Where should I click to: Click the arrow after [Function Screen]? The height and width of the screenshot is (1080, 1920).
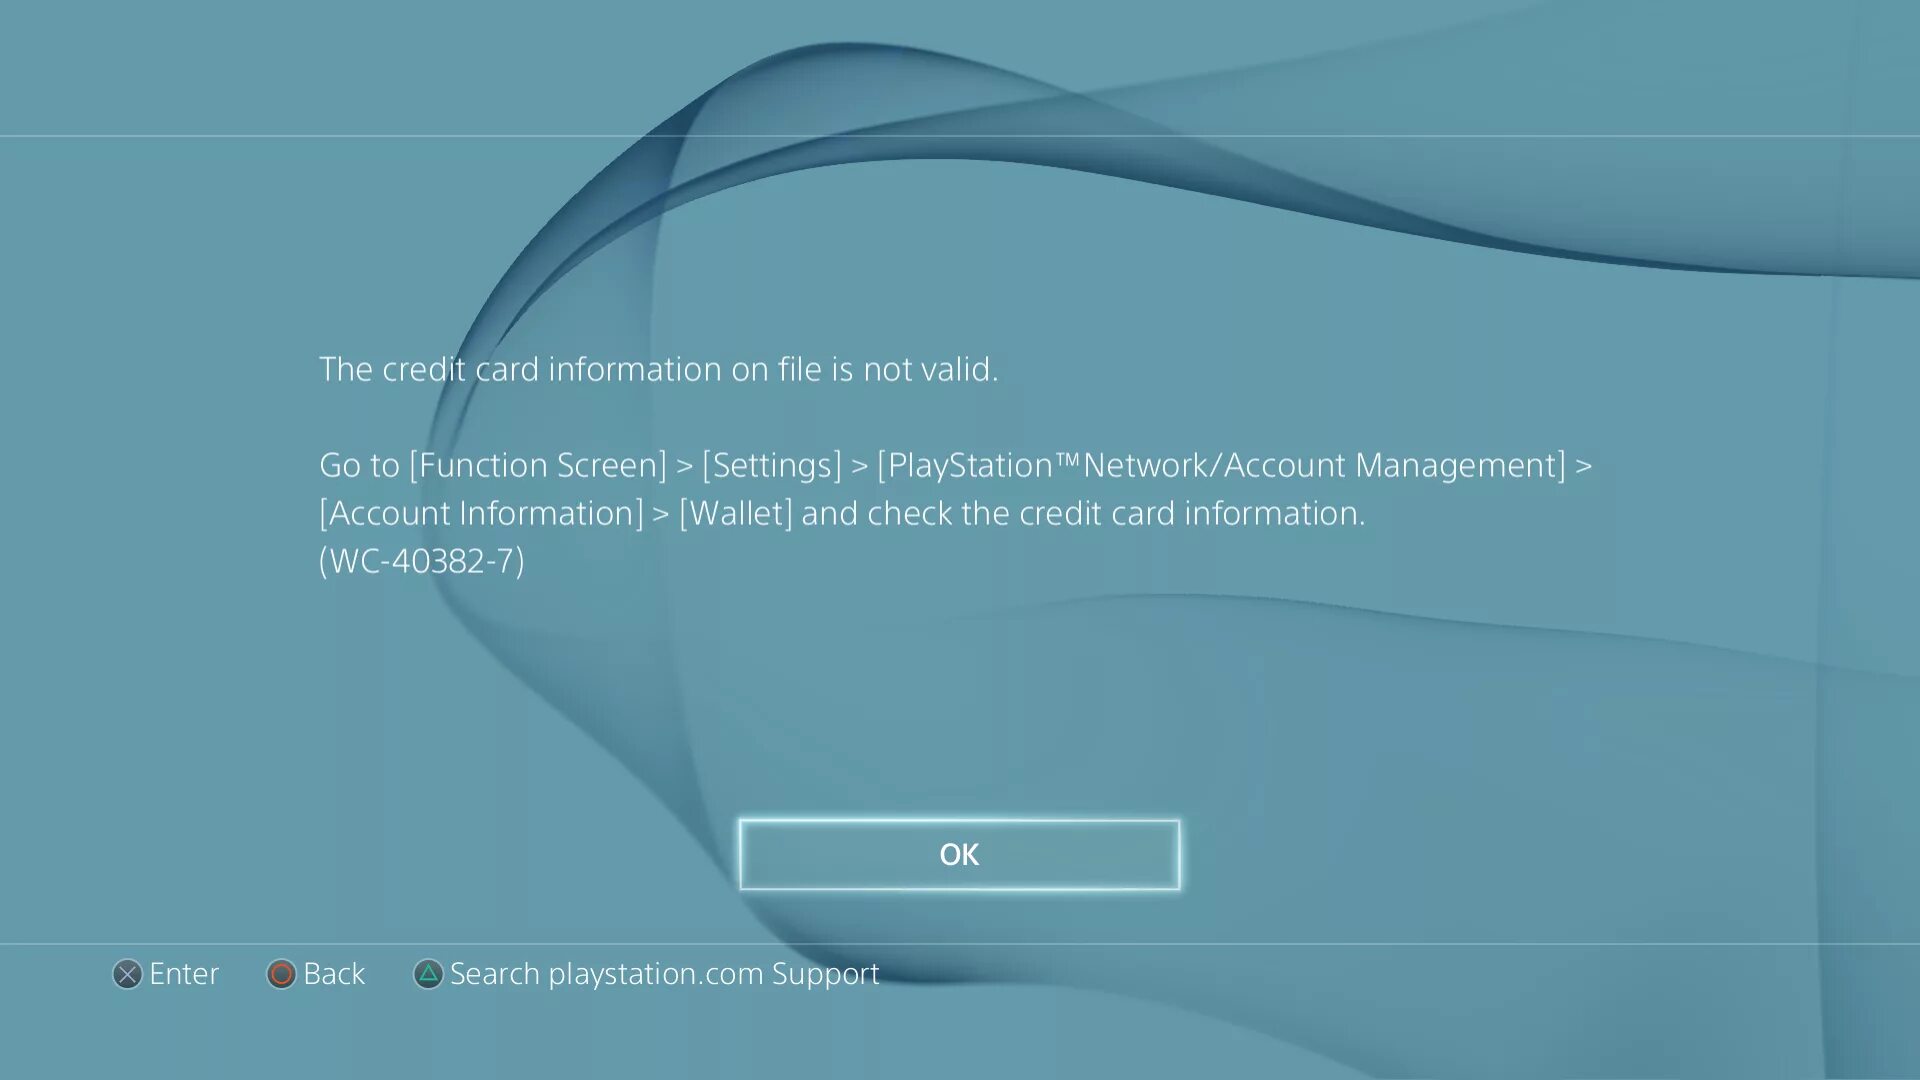(684, 467)
